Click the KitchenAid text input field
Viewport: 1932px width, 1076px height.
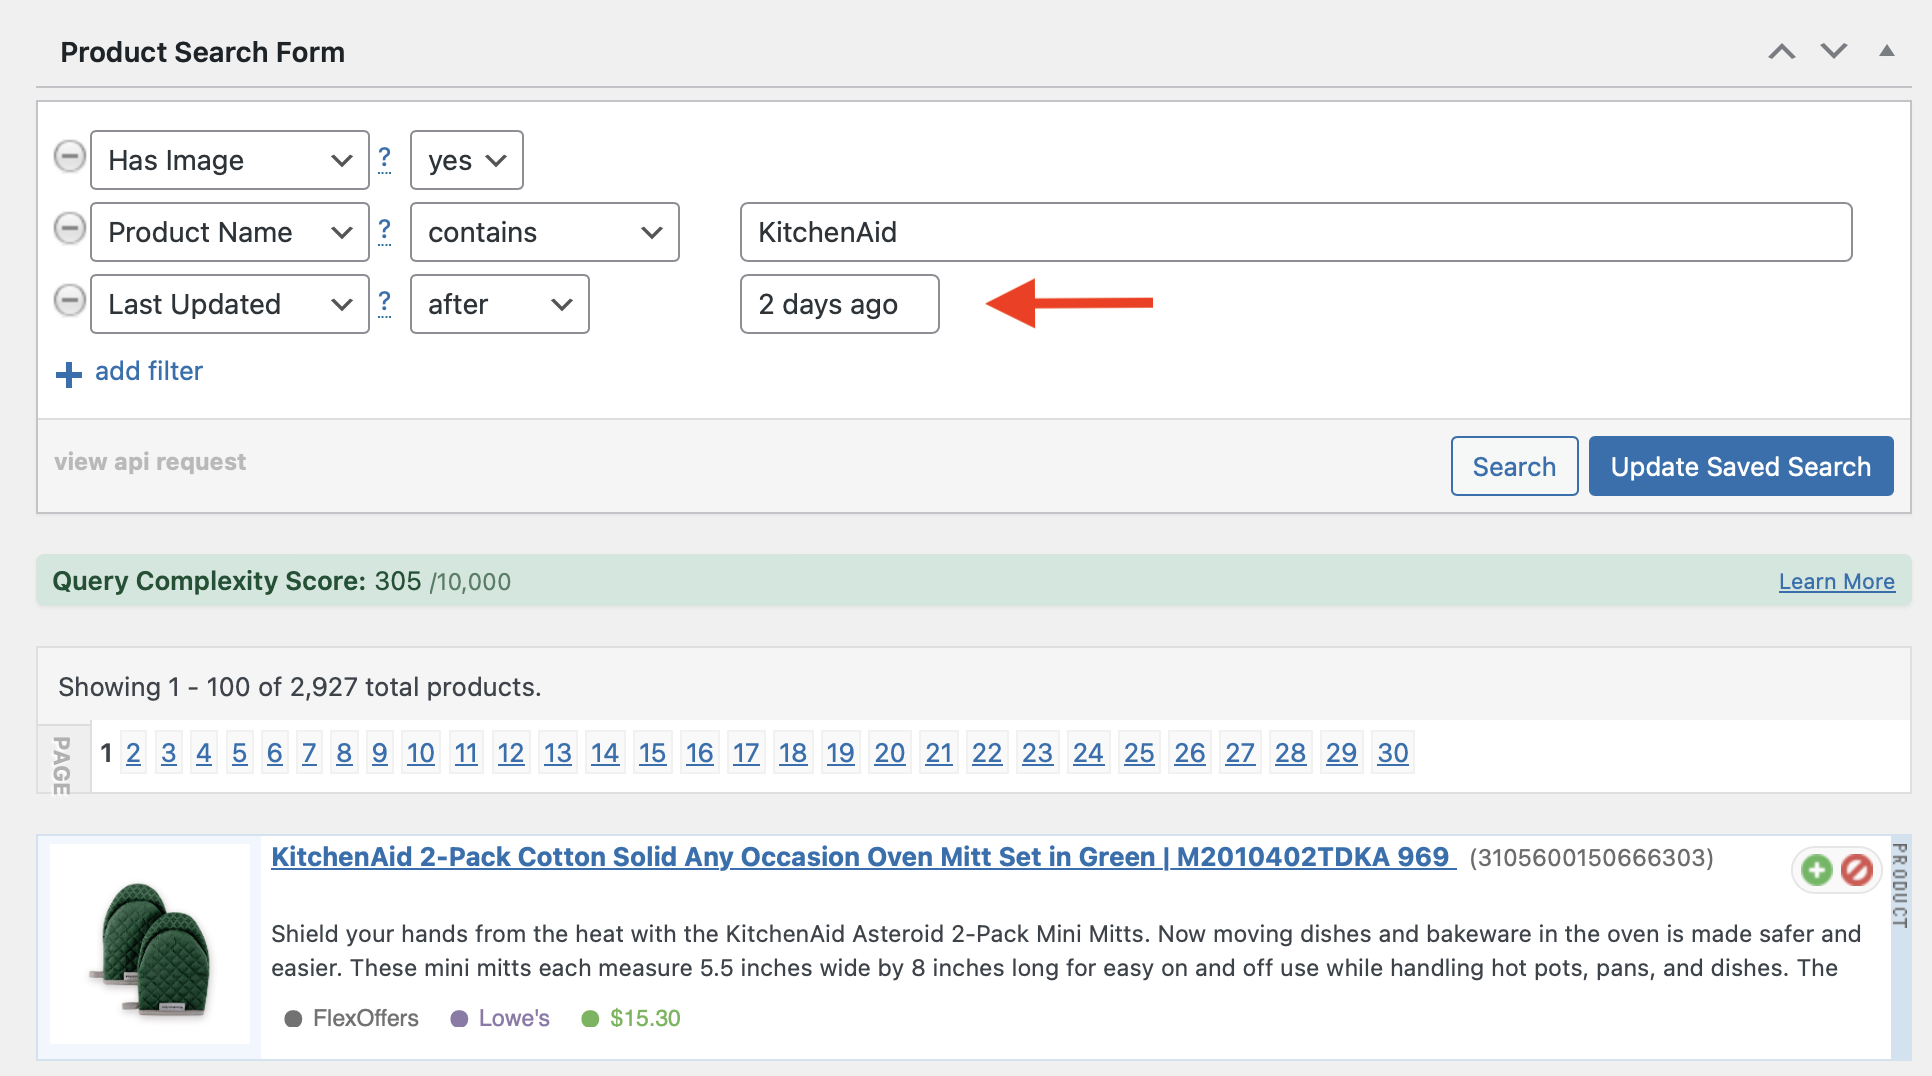point(1296,232)
